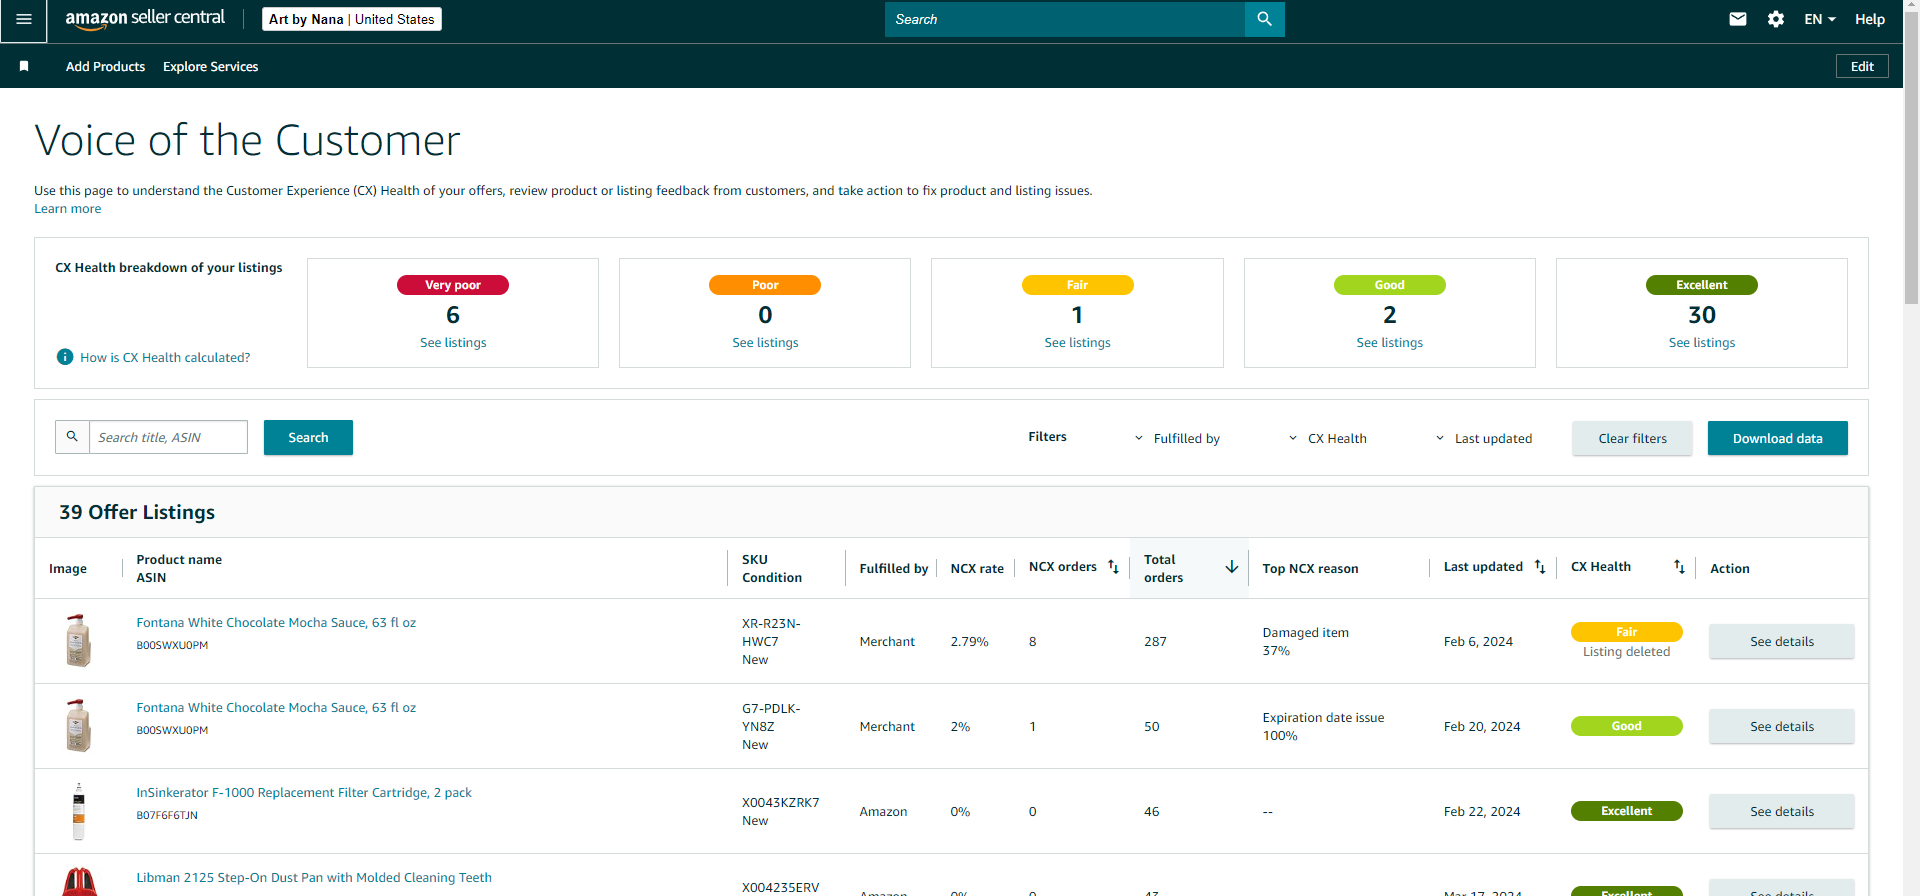The image size is (1920, 896).
Task: Open the Art by Nana account switcher
Action: click(x=352, y=19)
